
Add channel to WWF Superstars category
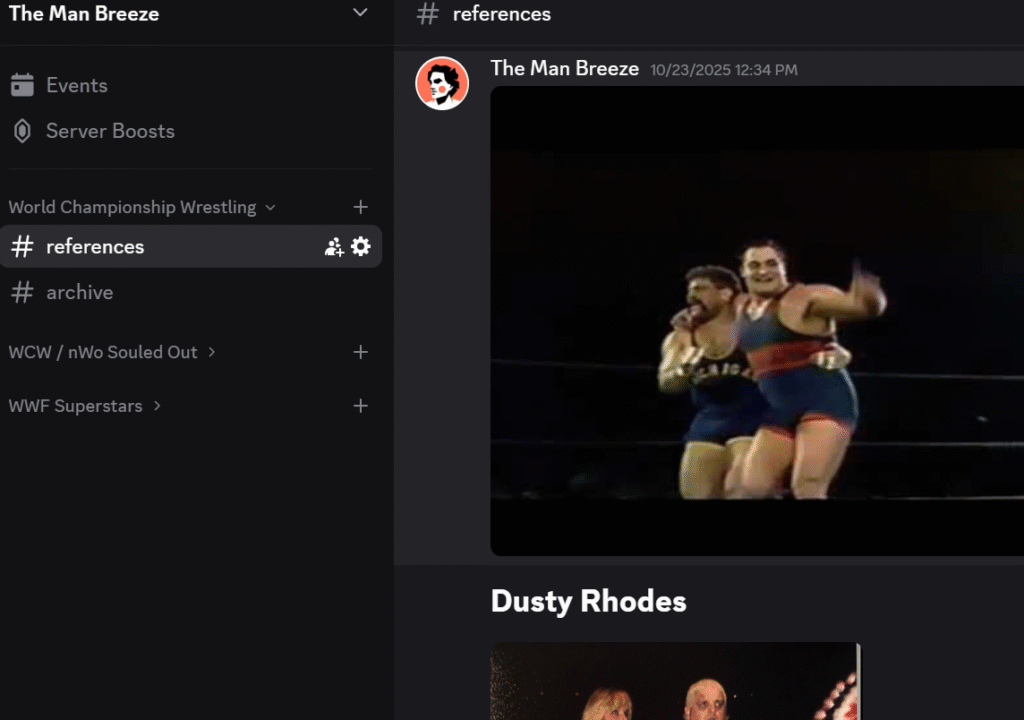click(361, 406)
